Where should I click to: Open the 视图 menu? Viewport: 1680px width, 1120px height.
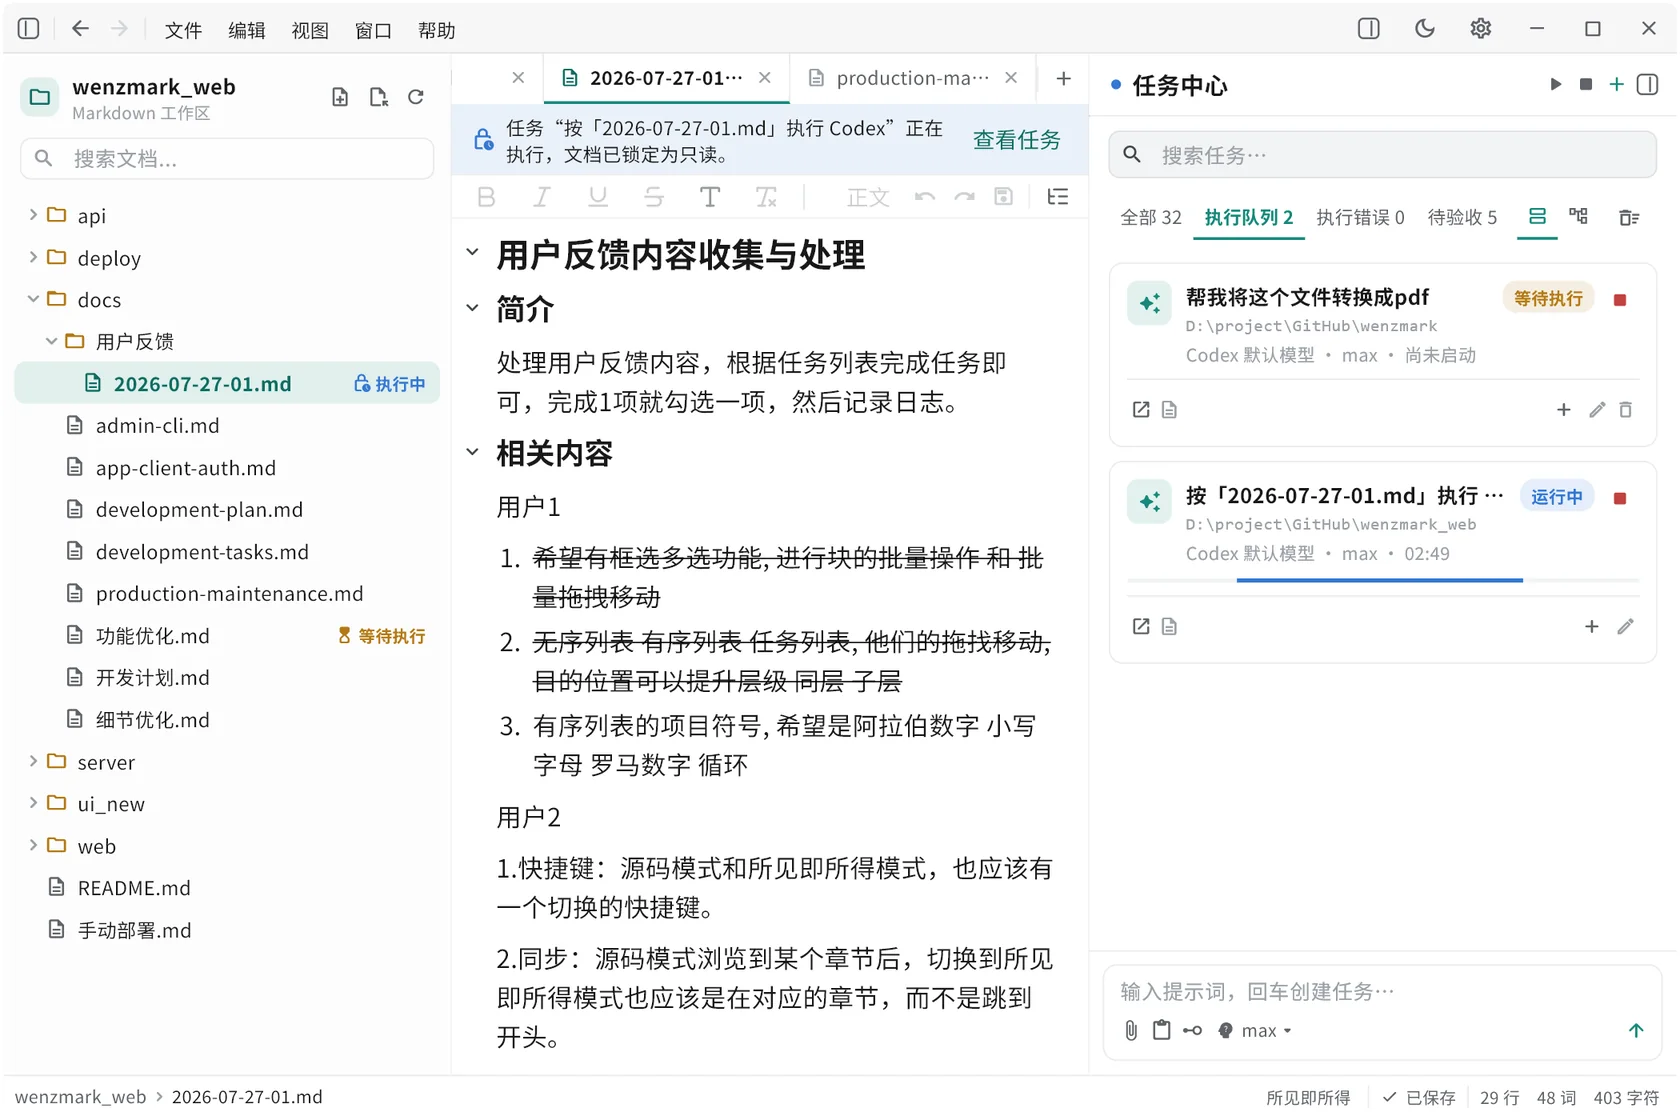click(x=310, y=30)
